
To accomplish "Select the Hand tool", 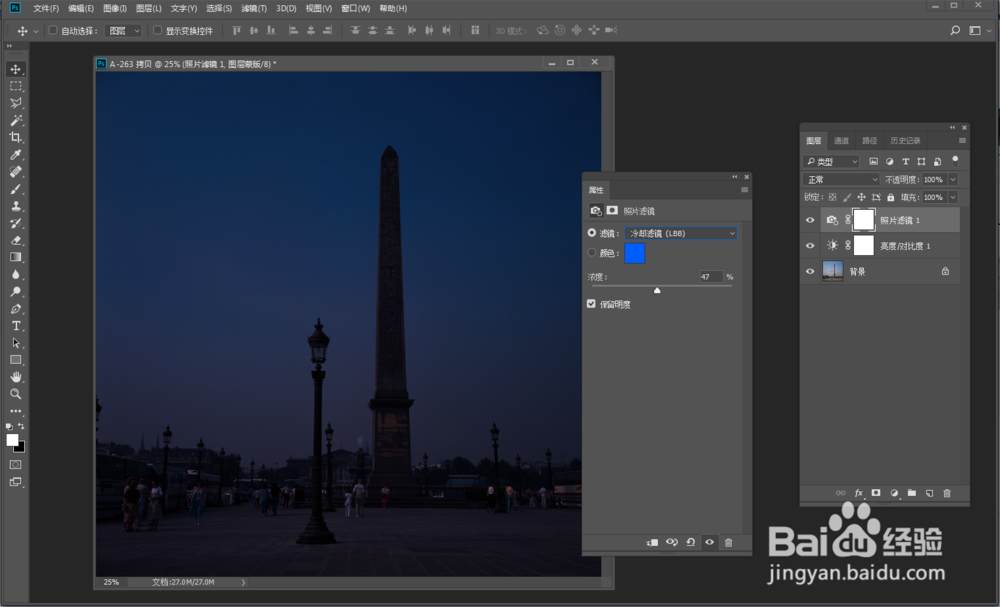I will (x=16, y=377).
